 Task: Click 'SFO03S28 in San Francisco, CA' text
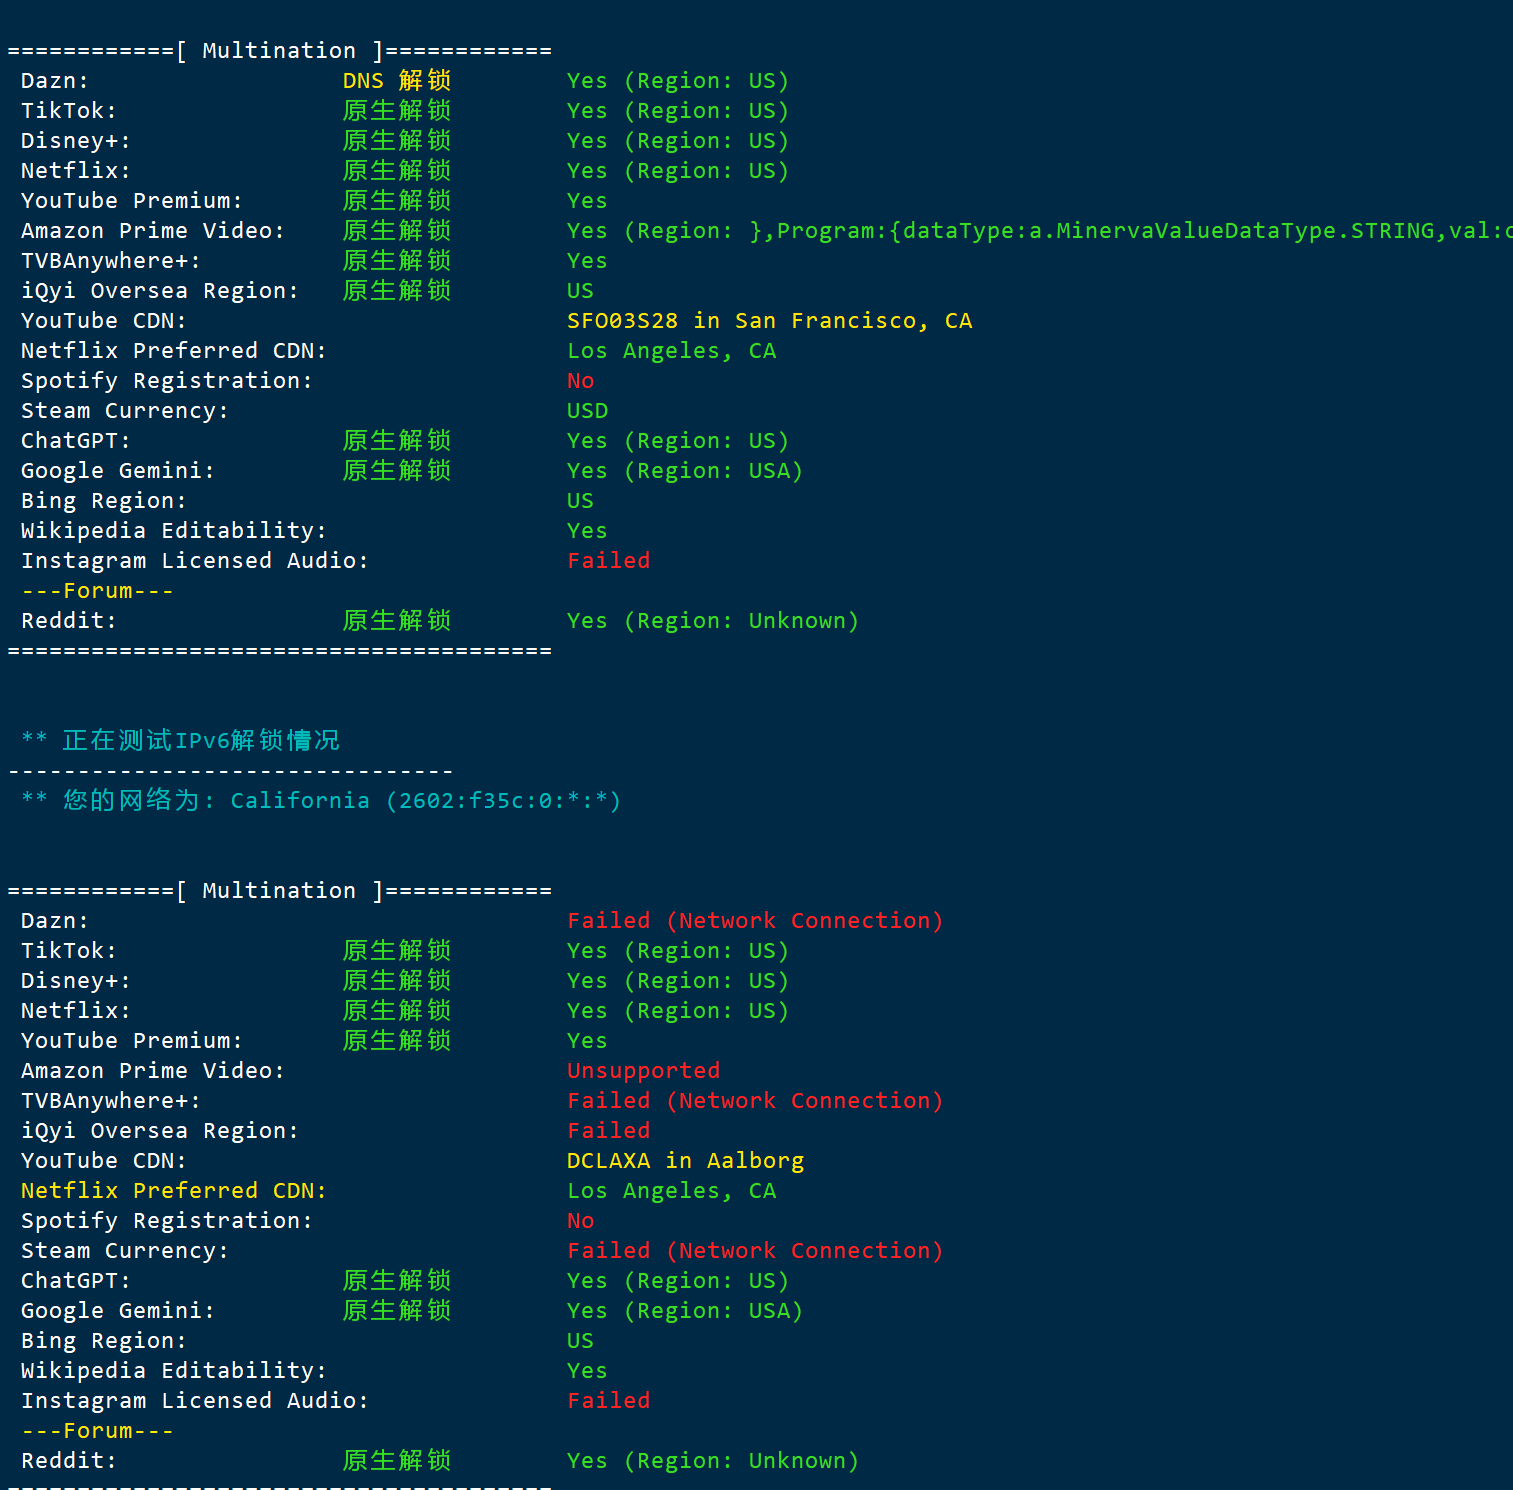[x=769, y=321]
